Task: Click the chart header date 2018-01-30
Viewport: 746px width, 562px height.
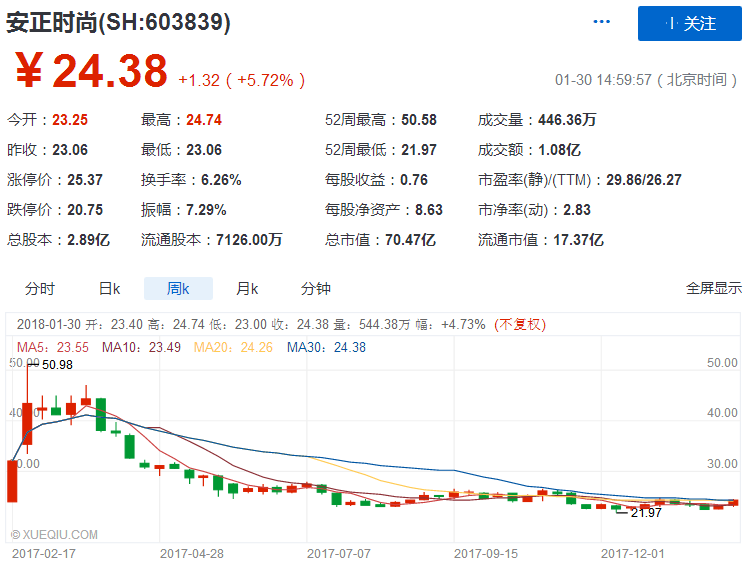Action: 49,325
